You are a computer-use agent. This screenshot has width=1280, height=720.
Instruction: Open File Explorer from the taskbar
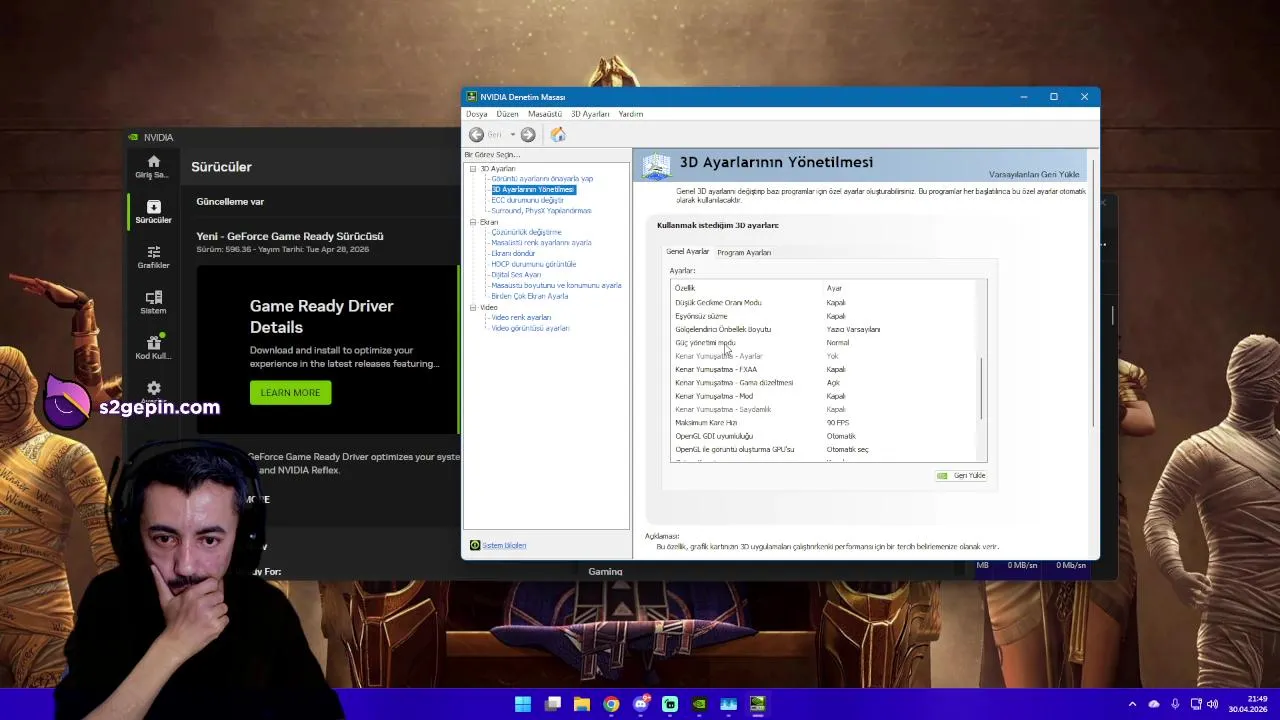582,704
